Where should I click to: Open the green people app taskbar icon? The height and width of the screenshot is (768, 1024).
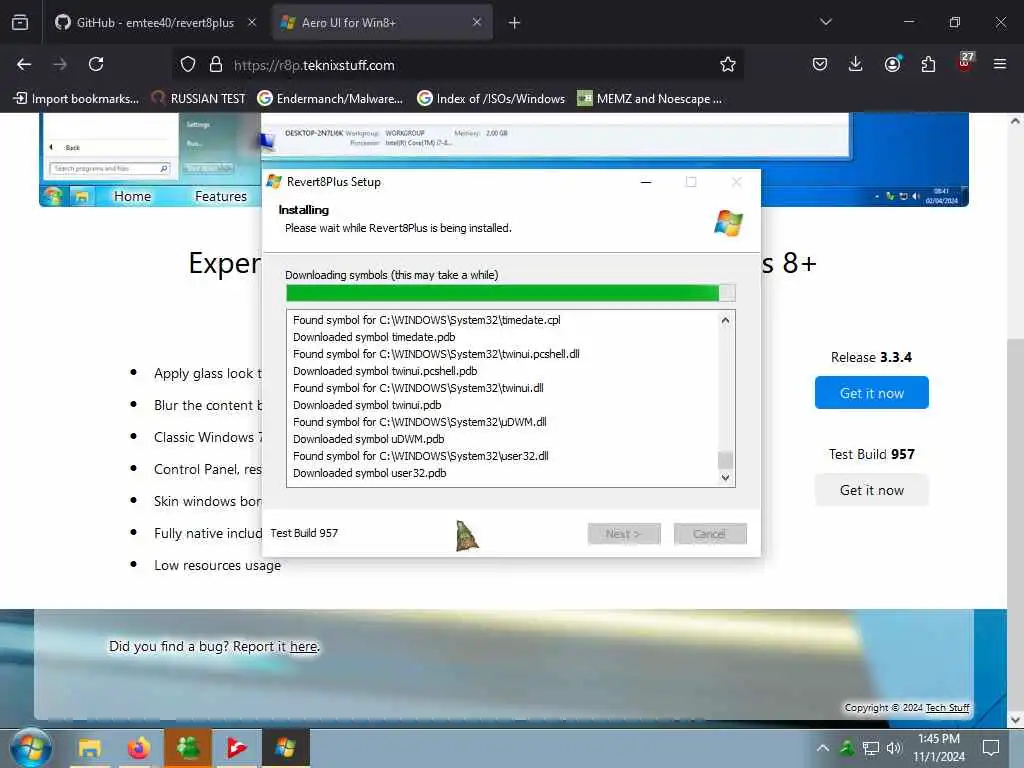[x=188, y=748]
